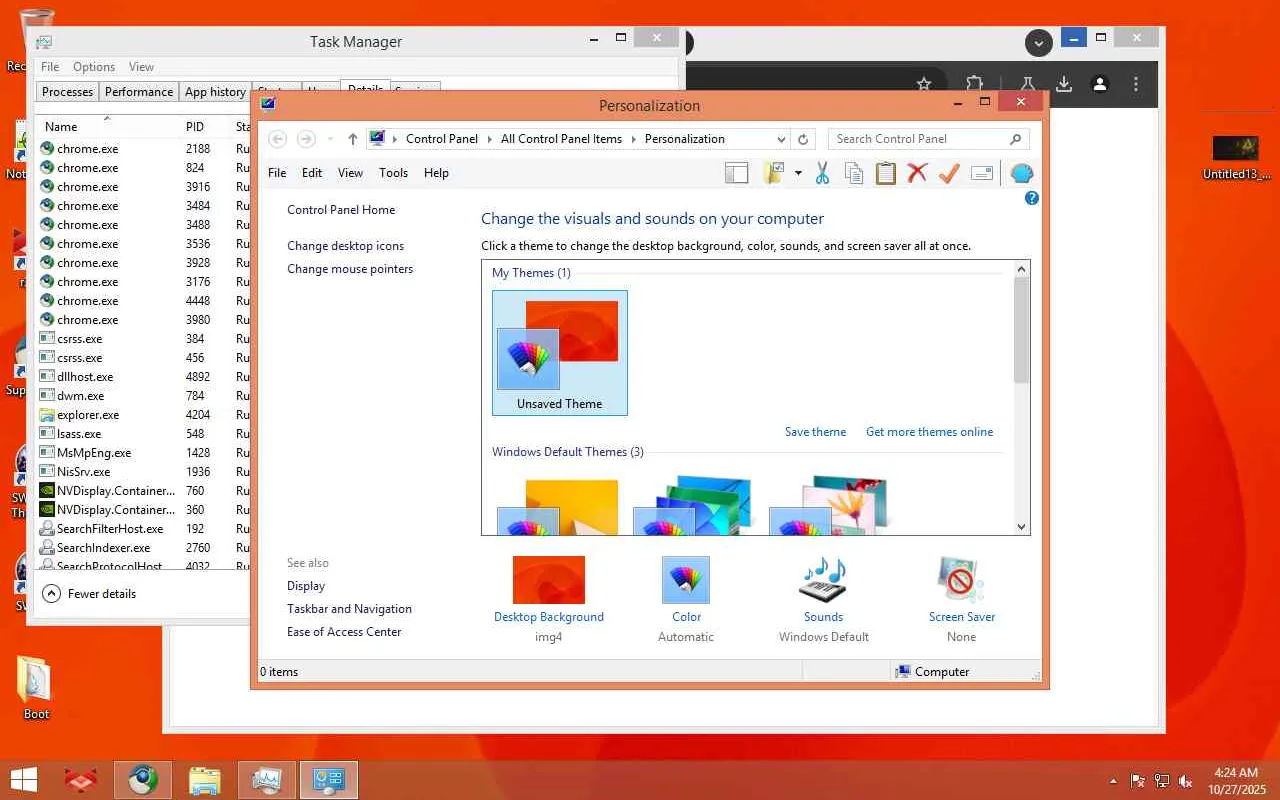Viewport: 1280px width, 800px height.
Task: Click the Cut scissors icon in Personalization toolbar
Action: tap(822, 173)
